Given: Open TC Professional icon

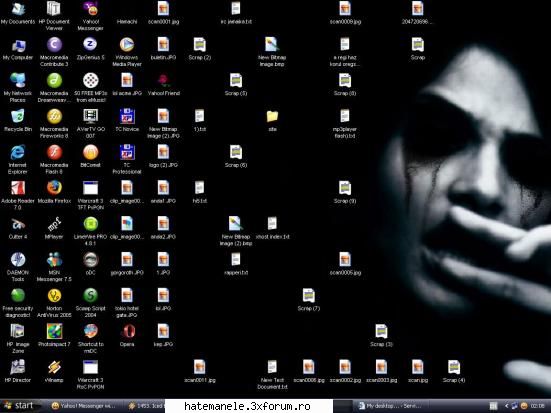Looking at the screenshot, I should [x=127, y=159].
